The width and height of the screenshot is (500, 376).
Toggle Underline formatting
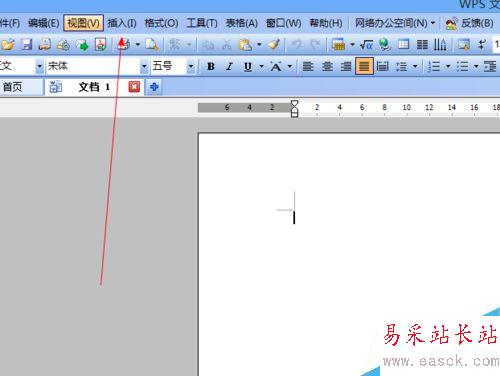point(247,66)
